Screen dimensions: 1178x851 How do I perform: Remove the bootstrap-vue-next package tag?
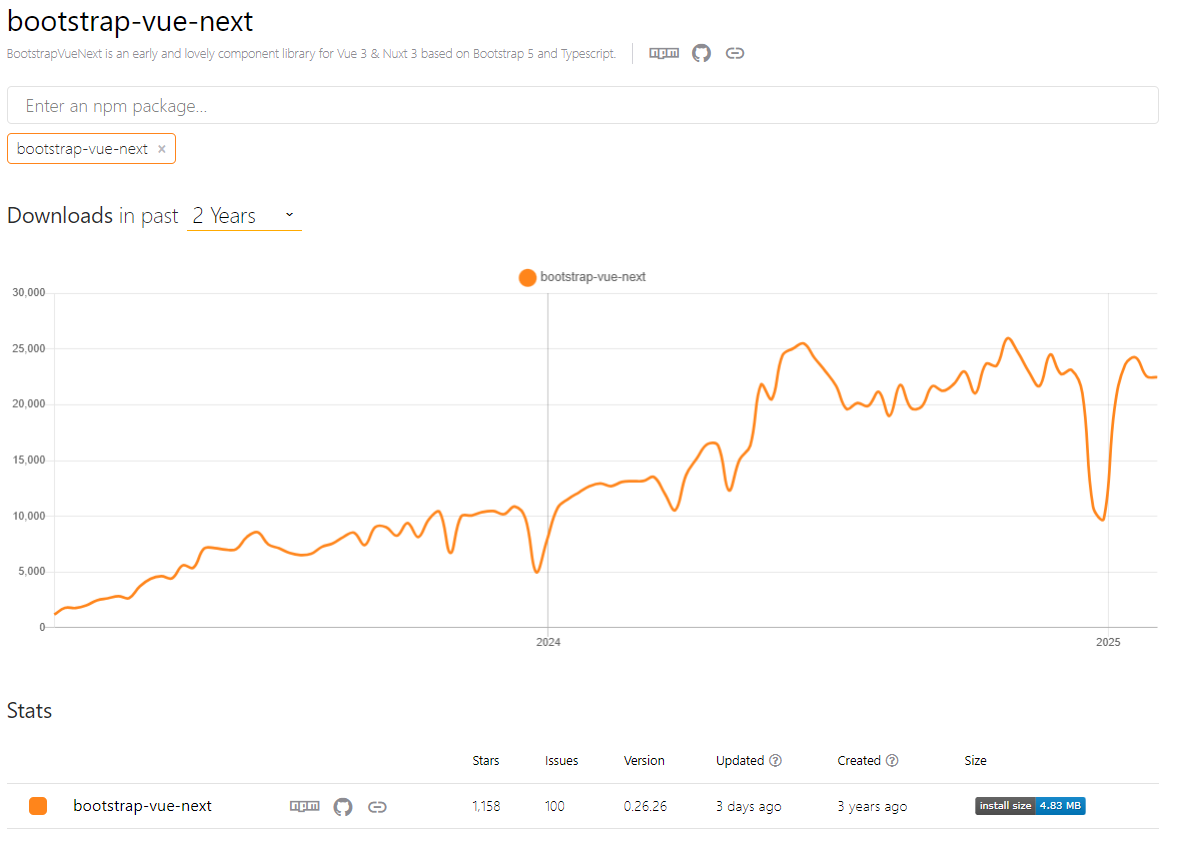162,149
